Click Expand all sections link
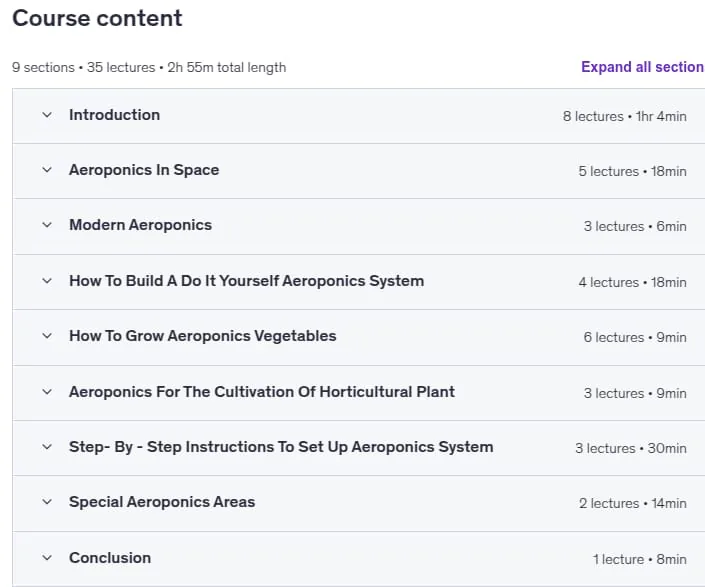 point(643,67)
